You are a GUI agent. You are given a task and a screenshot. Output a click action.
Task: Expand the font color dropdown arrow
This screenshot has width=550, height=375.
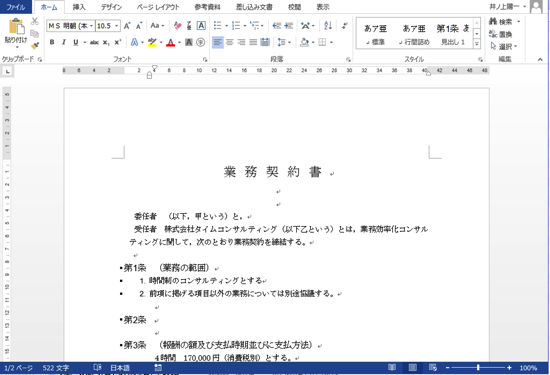[179, 42]
